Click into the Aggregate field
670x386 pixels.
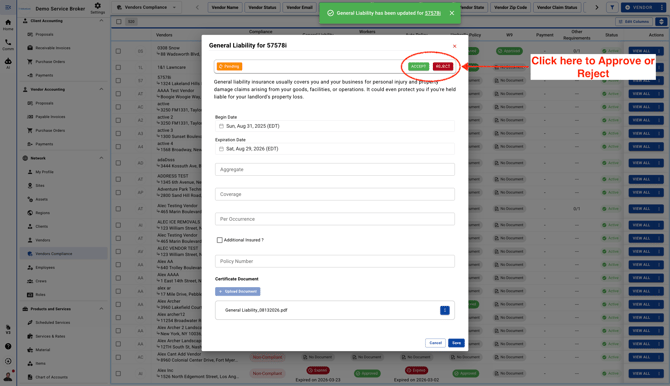(x=335, y=170)
